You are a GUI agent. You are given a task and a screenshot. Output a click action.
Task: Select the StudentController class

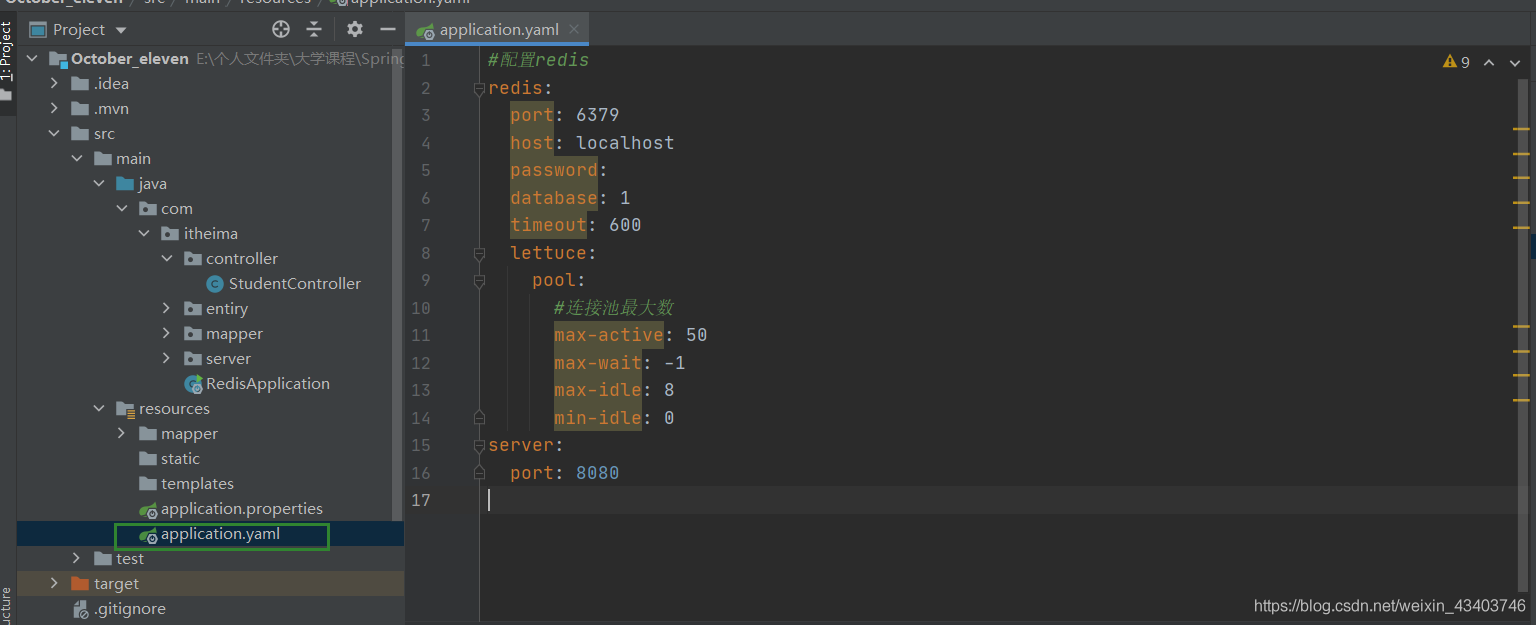pyautogui.click(x=283, y=283)
